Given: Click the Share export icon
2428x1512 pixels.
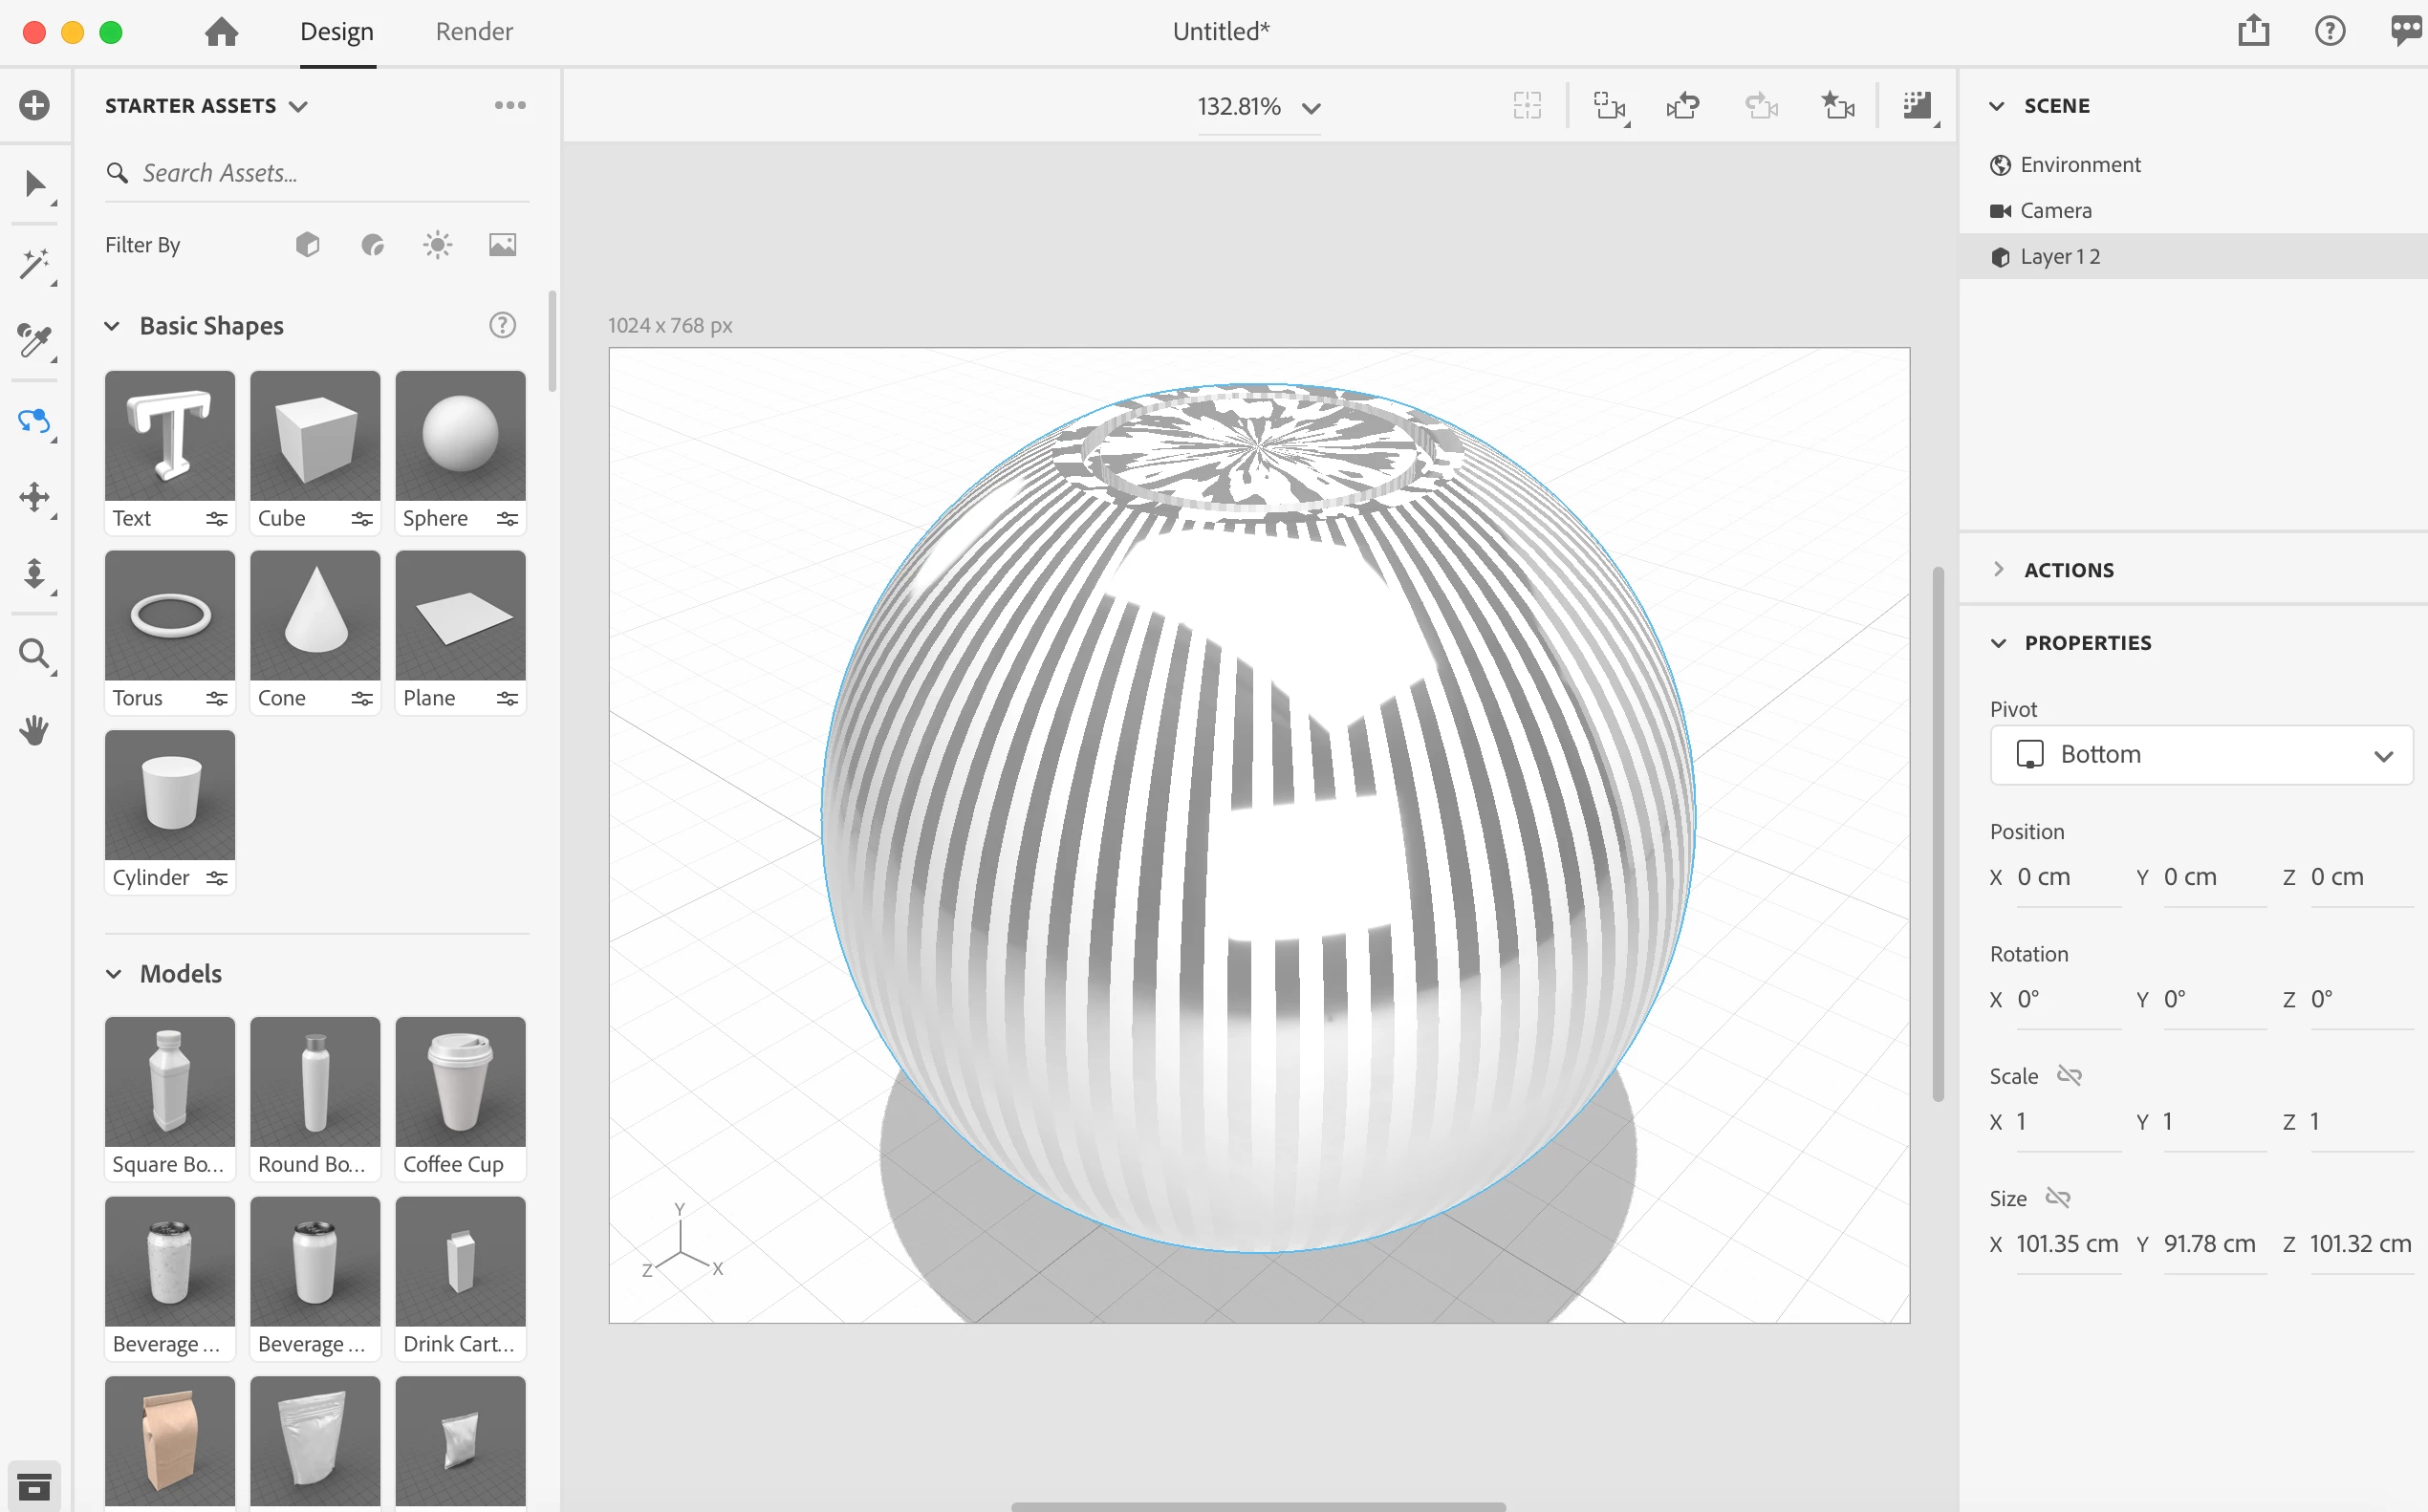Looking at the screenshot, I should click(2253, 31).
